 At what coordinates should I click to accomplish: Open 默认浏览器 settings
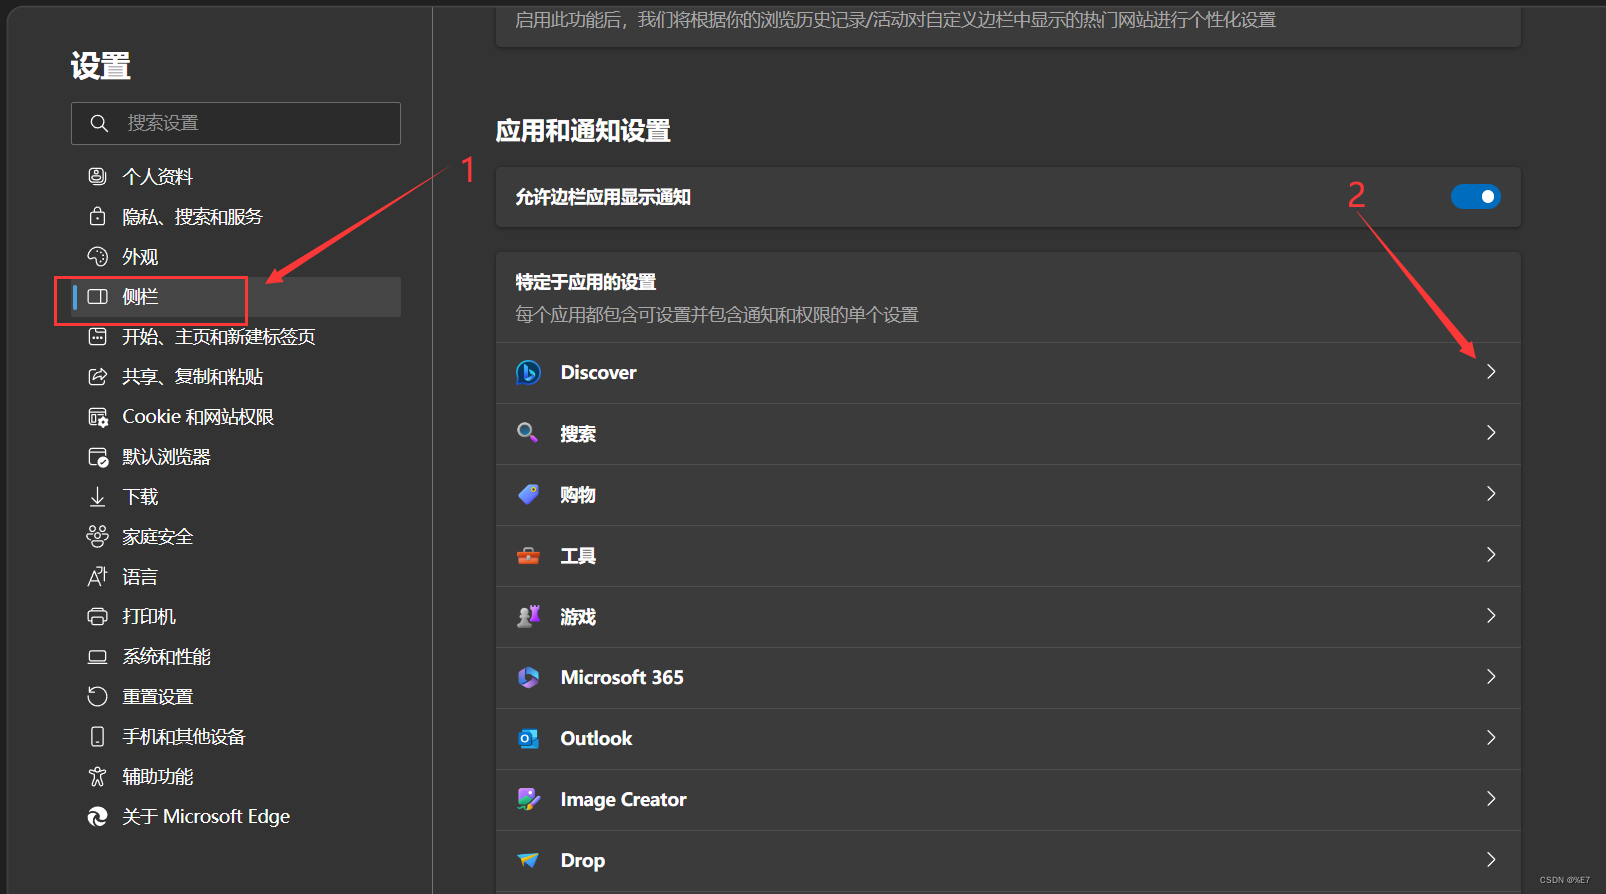pyautogui.click(x=236, y=456)
